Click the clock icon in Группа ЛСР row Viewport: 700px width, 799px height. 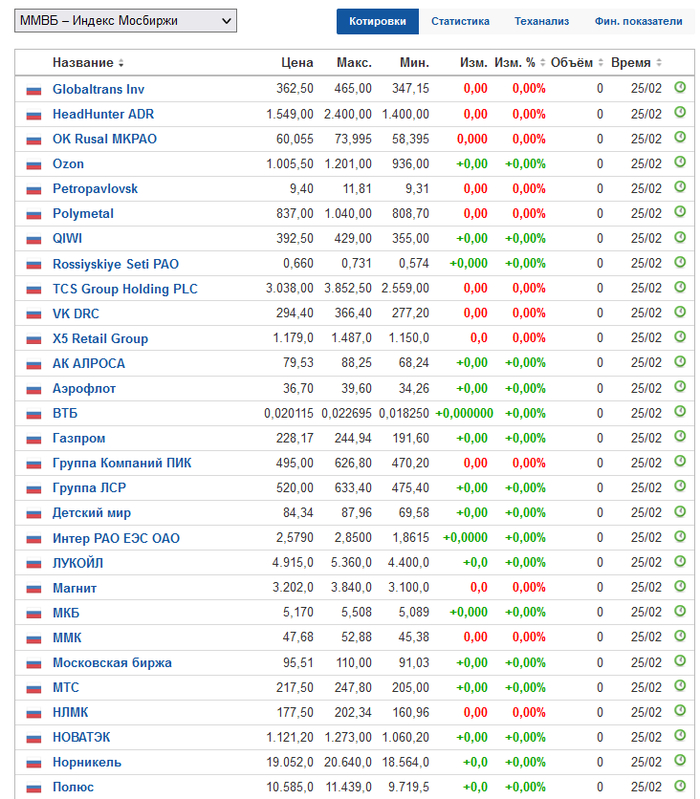[x=680, y=486]
